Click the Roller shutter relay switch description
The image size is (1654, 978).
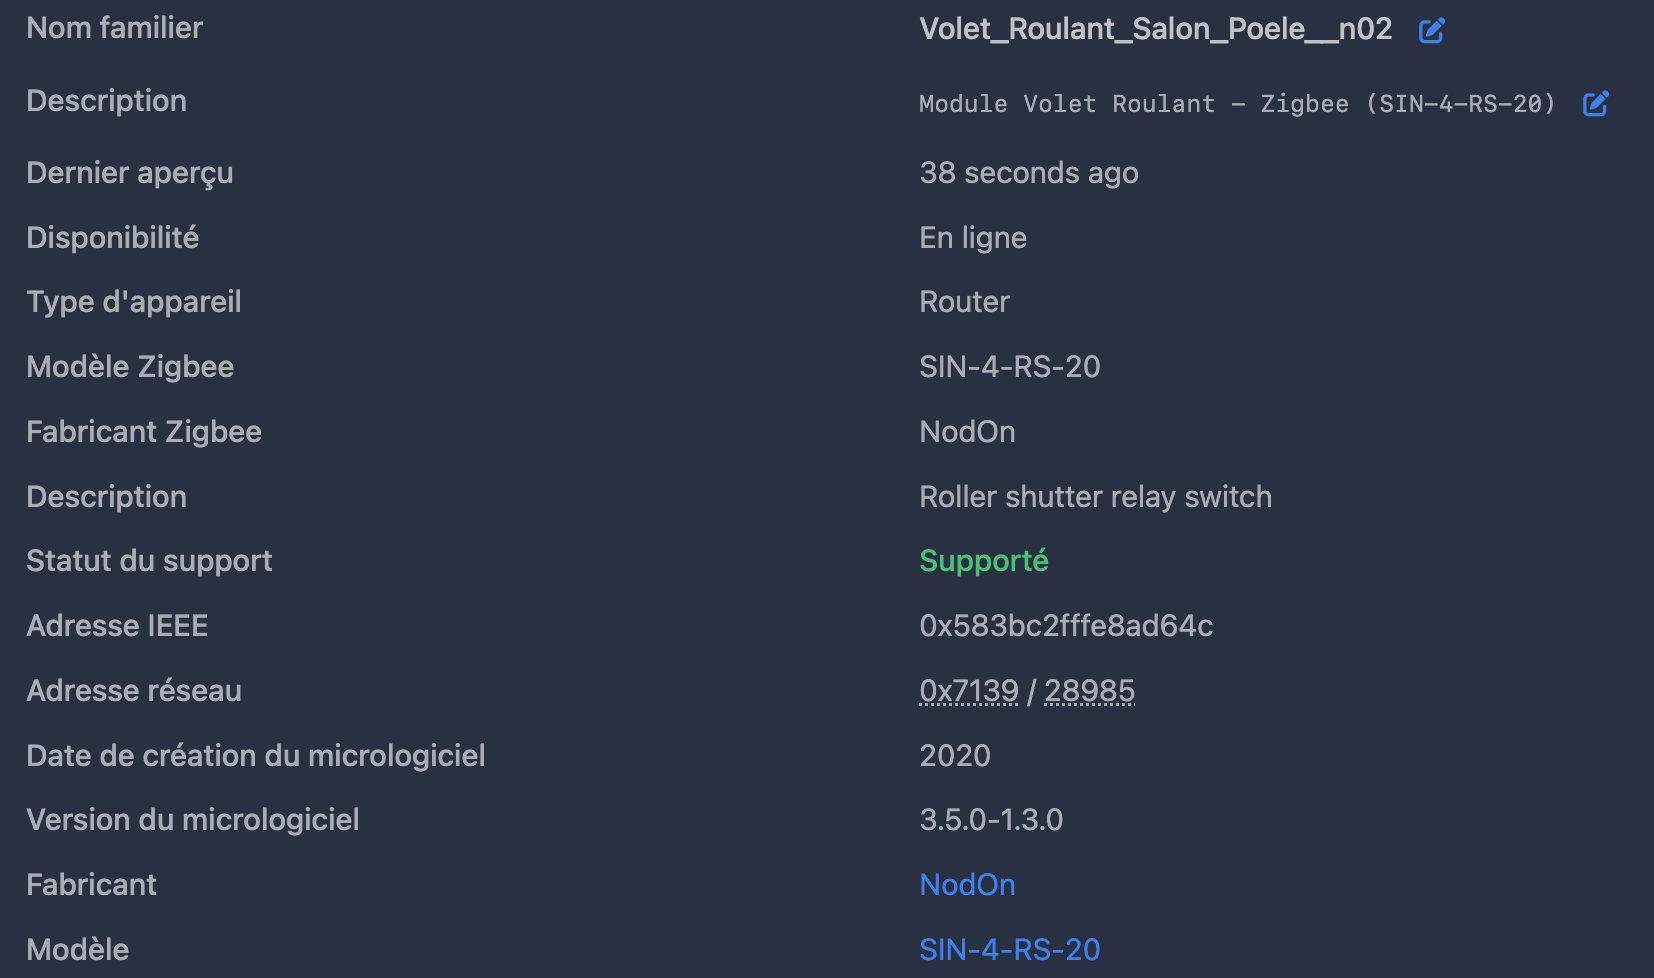pyautogui.click(x=1095, y=497)
